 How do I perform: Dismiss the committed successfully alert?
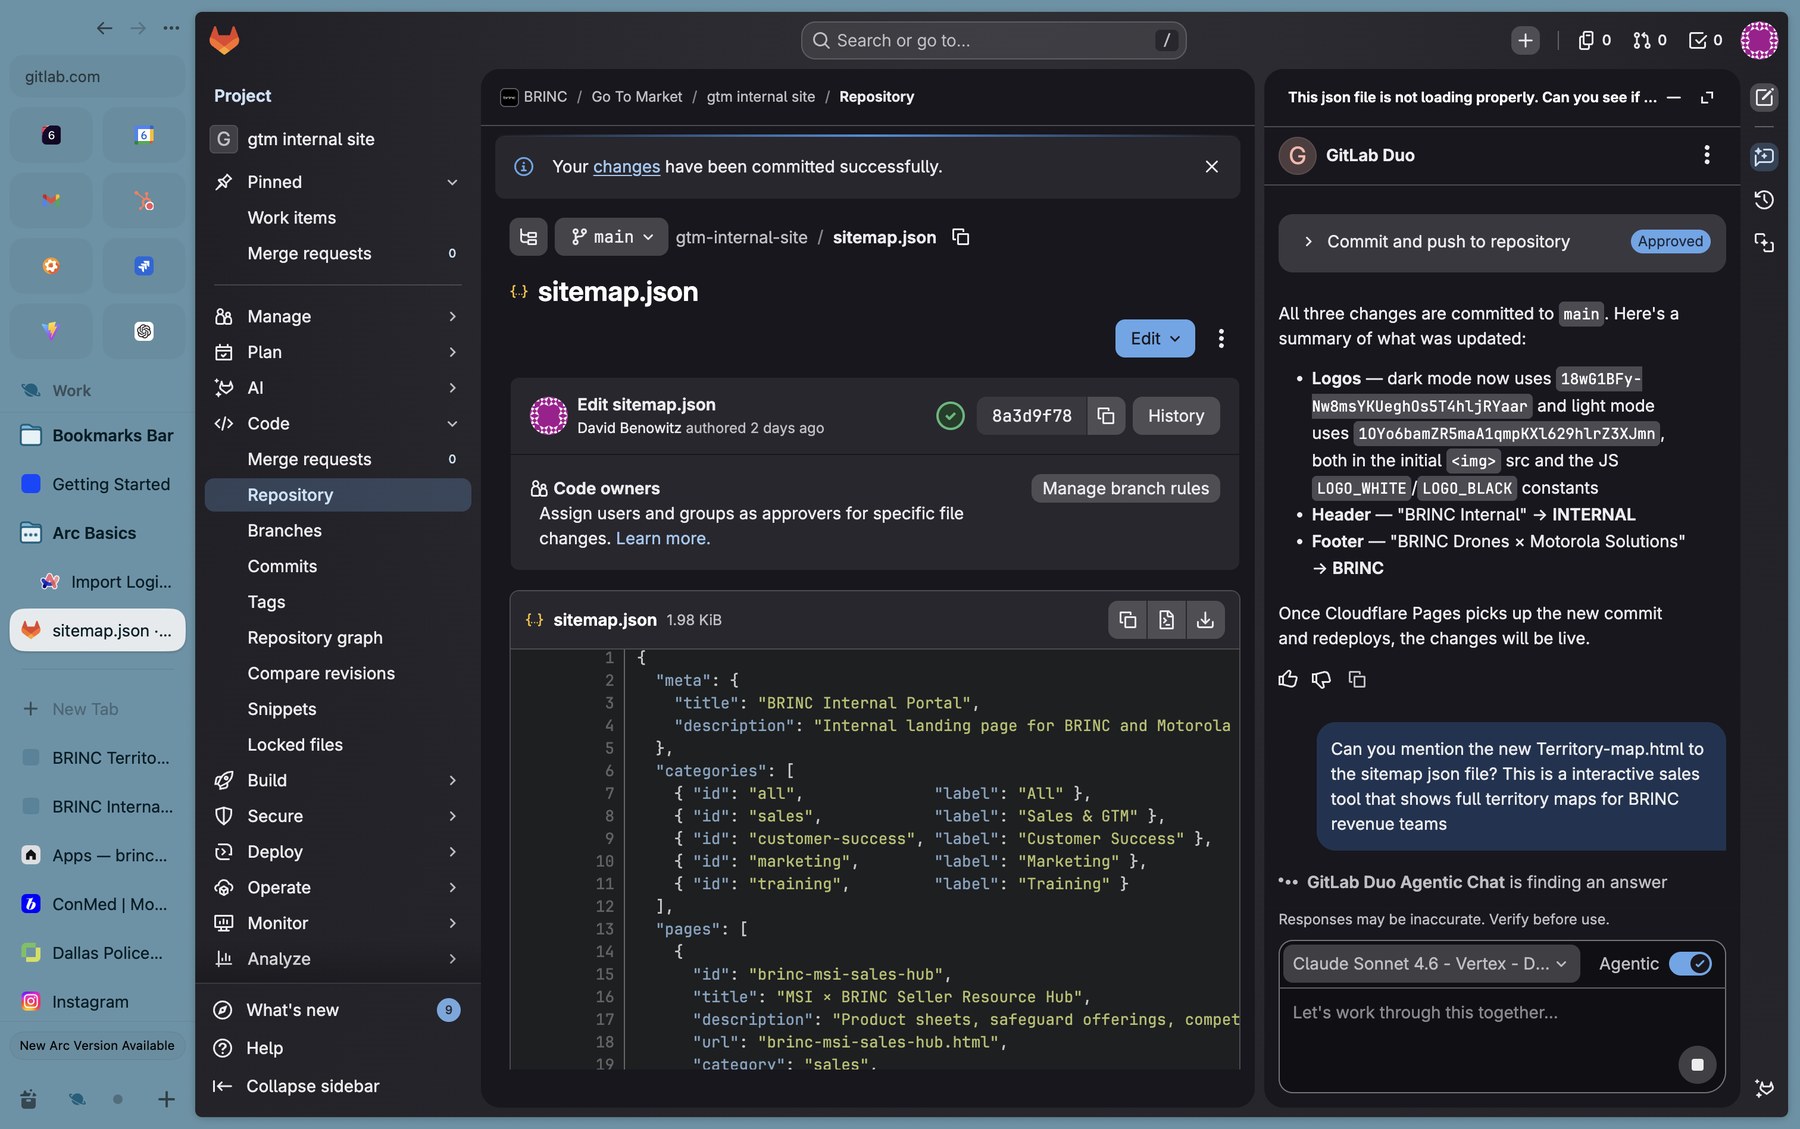point(1211,167)
